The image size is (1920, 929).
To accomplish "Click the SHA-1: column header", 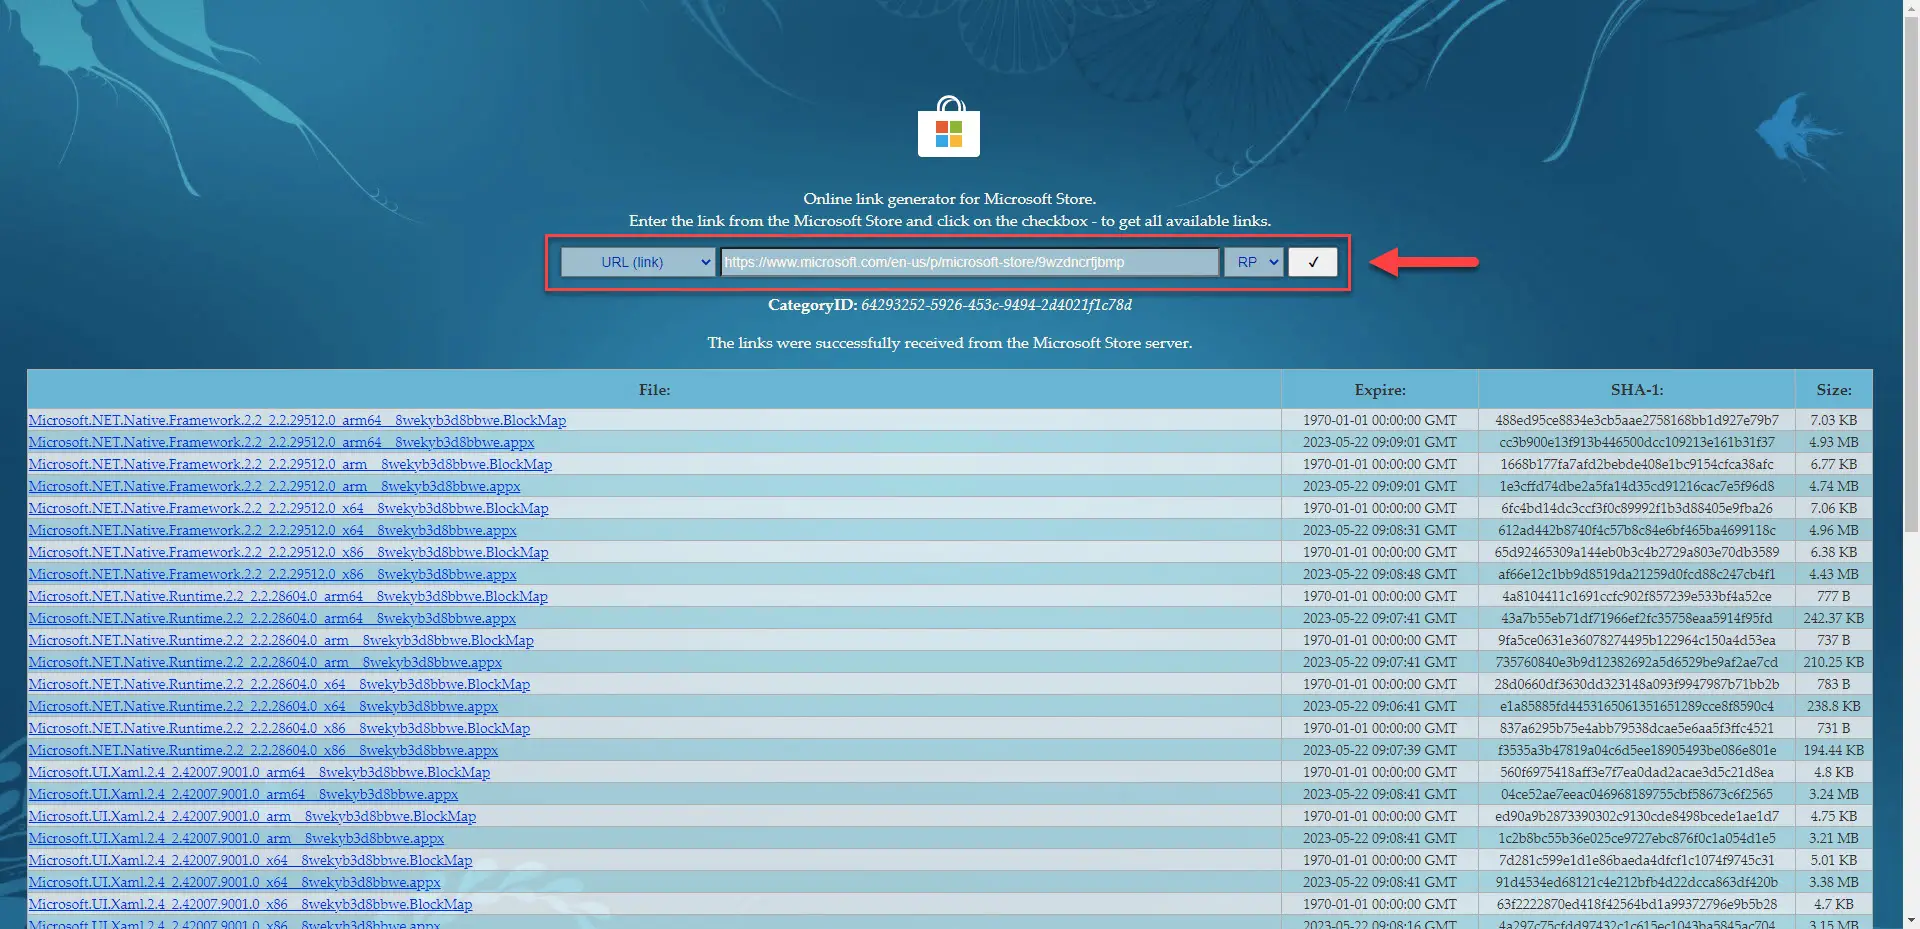I will pyautogui.click(x=1636, y=389).
